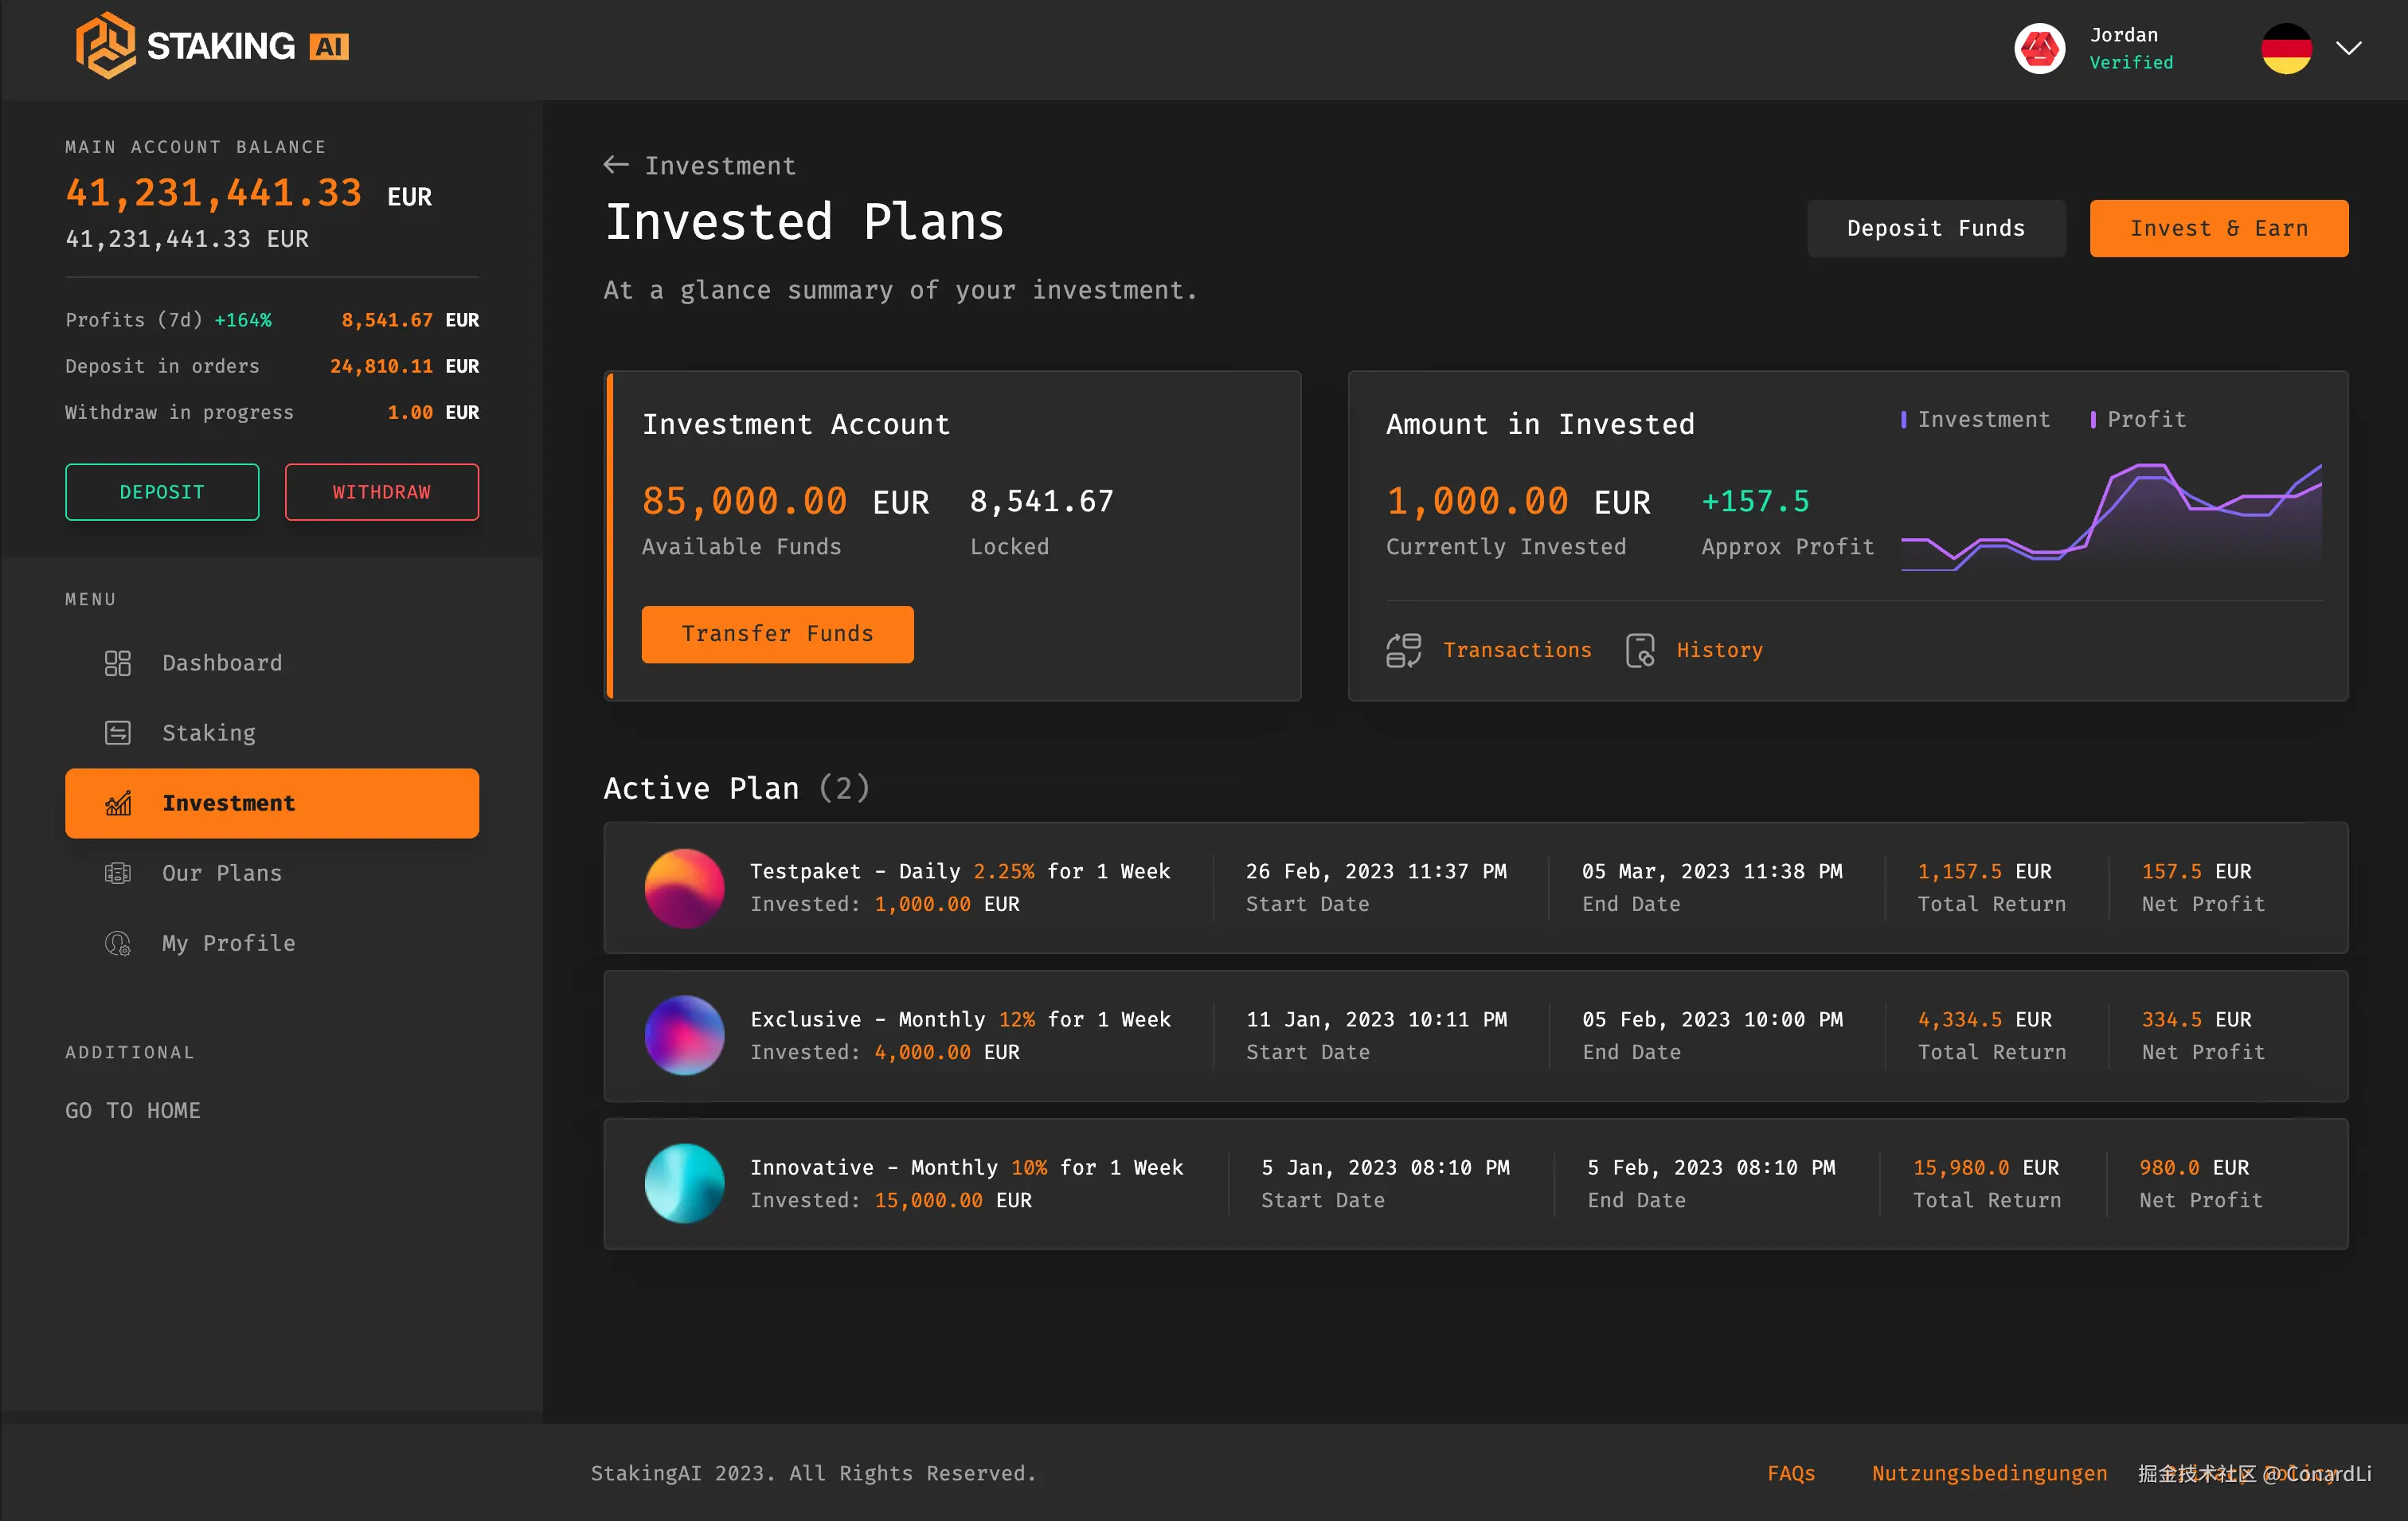The height and width of the screenshot is (1521, 2408).
Task: Toggle the Profit legend on the chart
Action: (2138, 419)
